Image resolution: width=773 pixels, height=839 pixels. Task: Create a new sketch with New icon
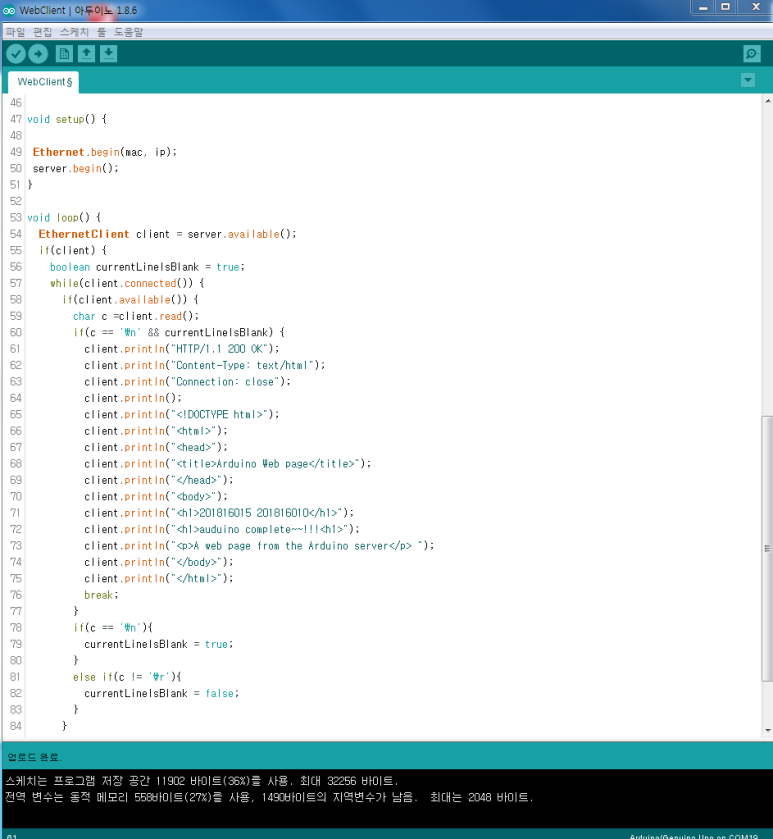[64, 54]
